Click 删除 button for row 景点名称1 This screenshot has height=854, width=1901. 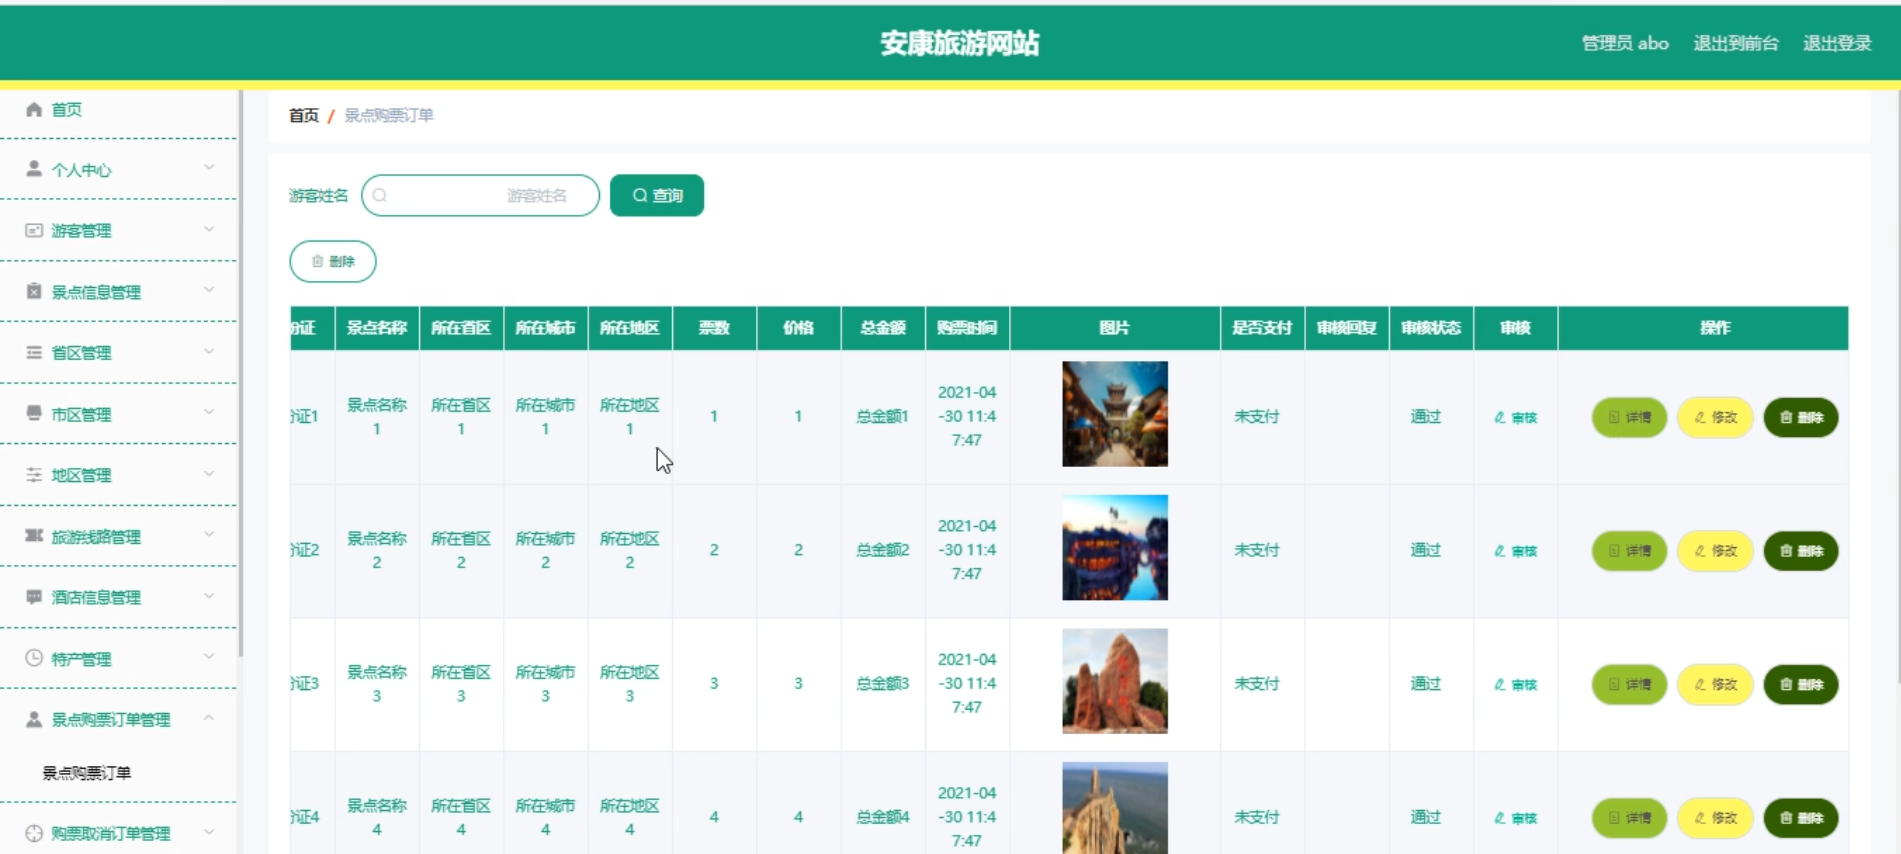click(x=1801, y=417)
